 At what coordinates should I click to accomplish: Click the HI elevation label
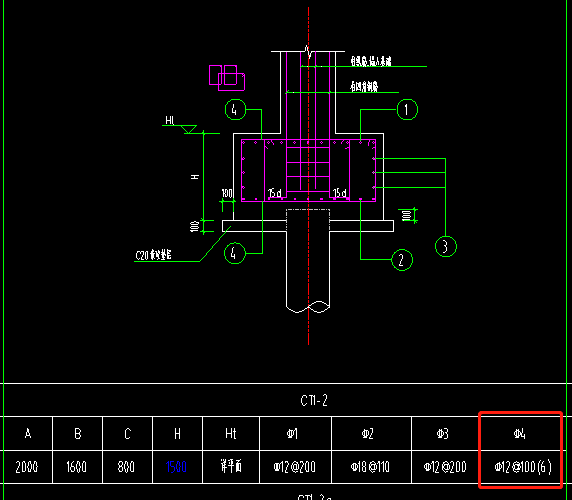coord(170,120)
